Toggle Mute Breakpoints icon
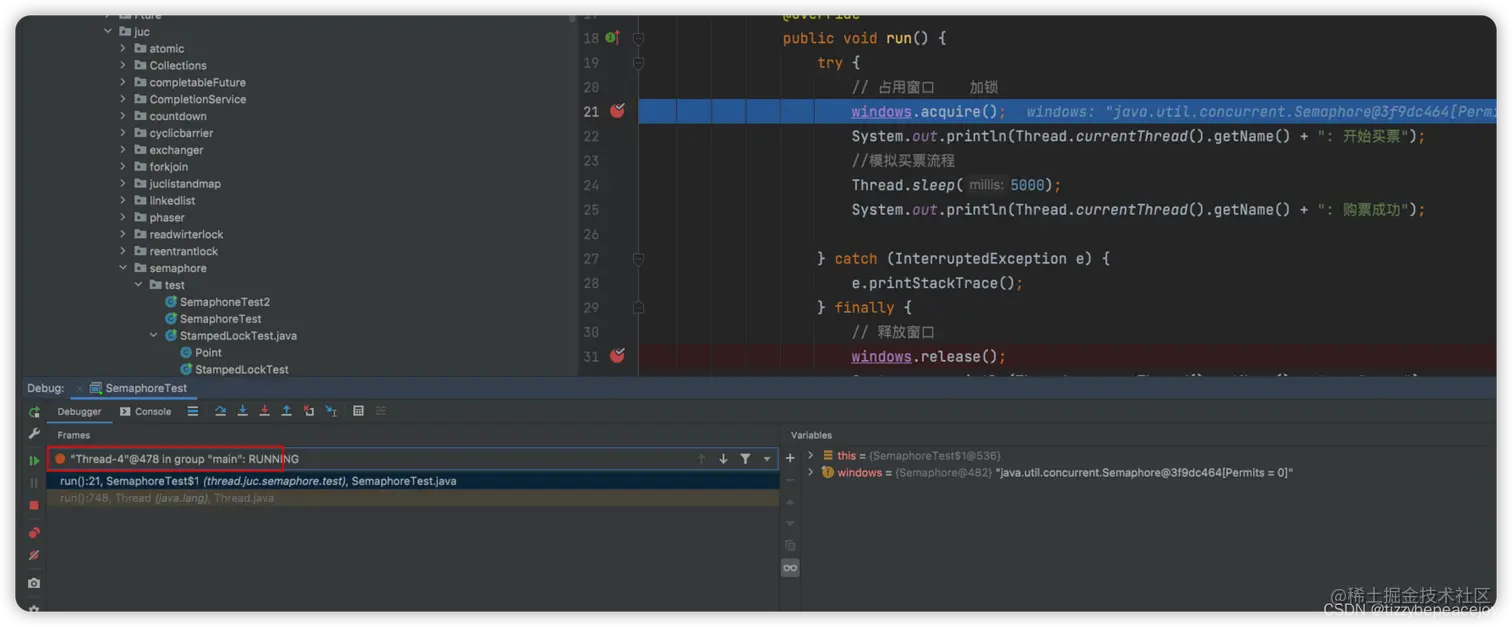This screenshot has width=1512, height=627. [x=34, y=555]
